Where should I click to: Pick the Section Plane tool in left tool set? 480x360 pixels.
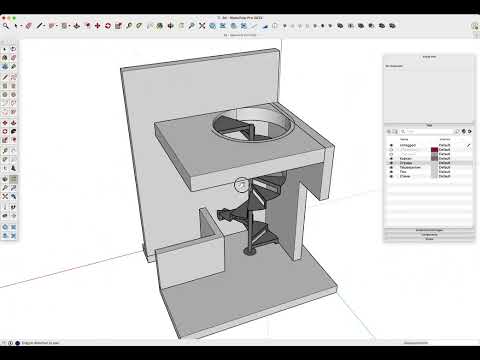click(13, 216)
